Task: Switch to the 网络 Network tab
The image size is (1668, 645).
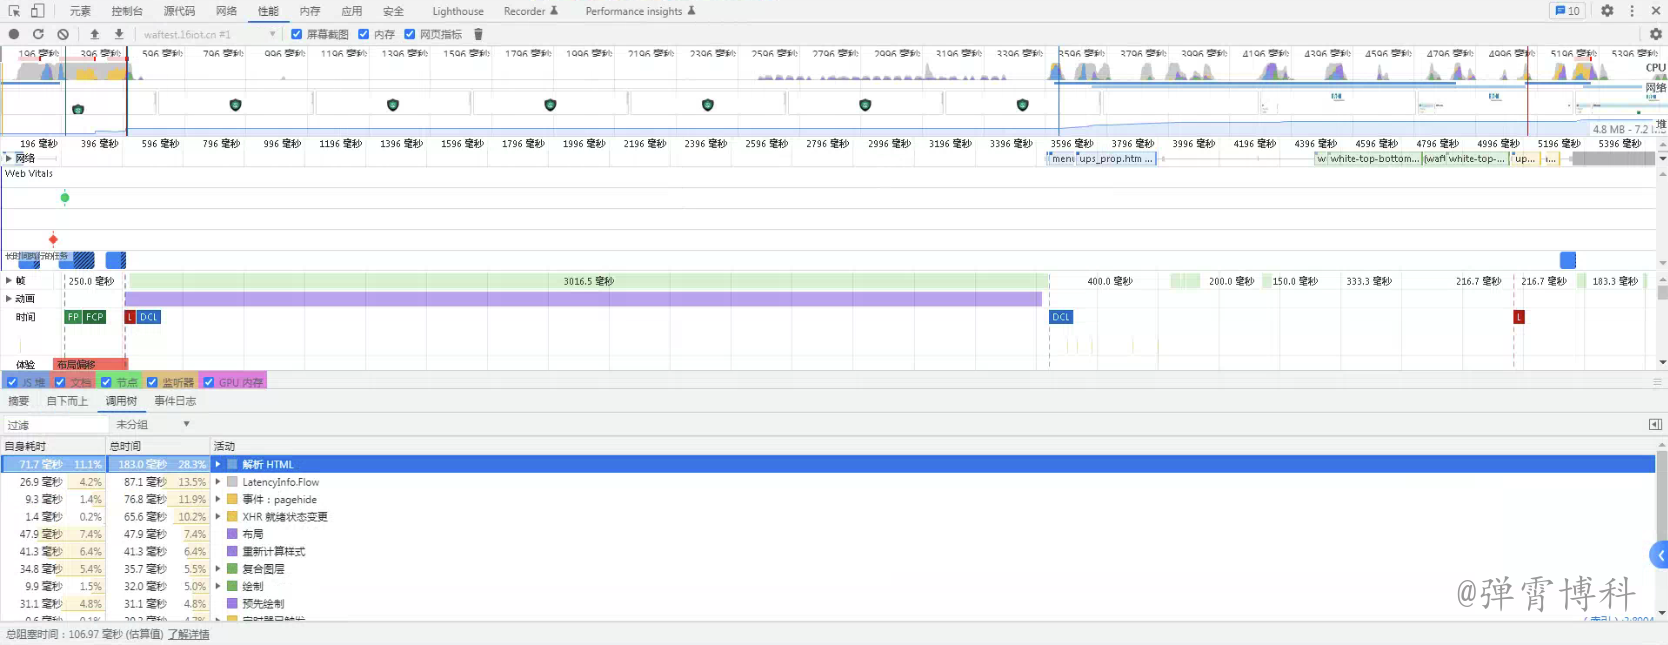Action: pyautogui.click(x=227, y=11)
